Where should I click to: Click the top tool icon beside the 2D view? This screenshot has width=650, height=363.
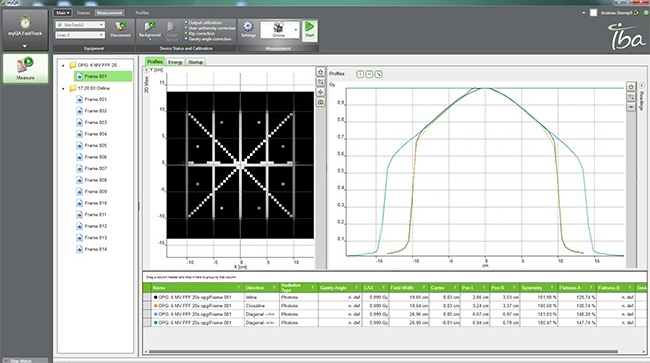[x=320, y=72]
